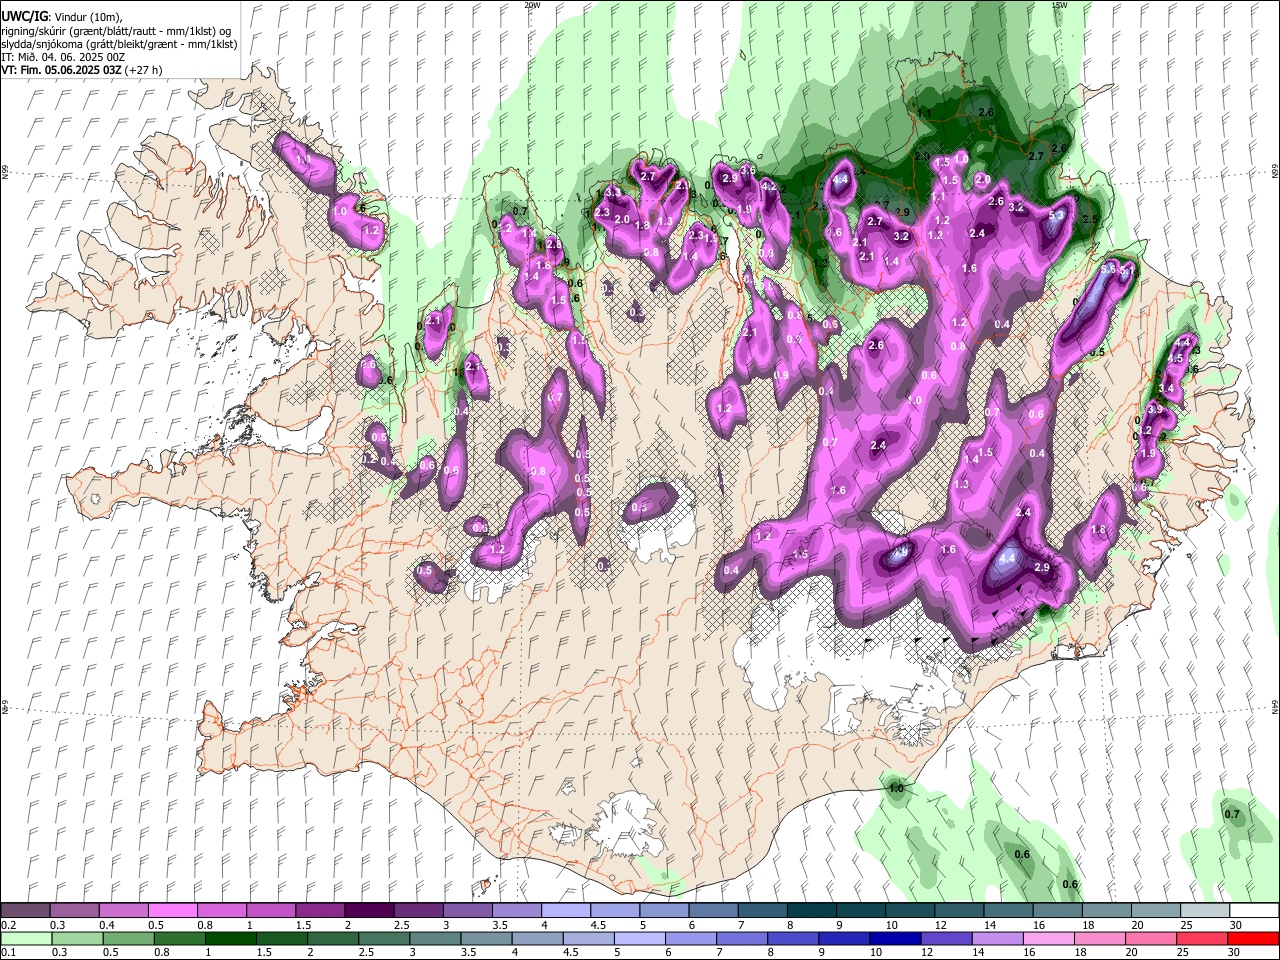Click the '4.2' precipitation value on north coast

coord(769,186)
